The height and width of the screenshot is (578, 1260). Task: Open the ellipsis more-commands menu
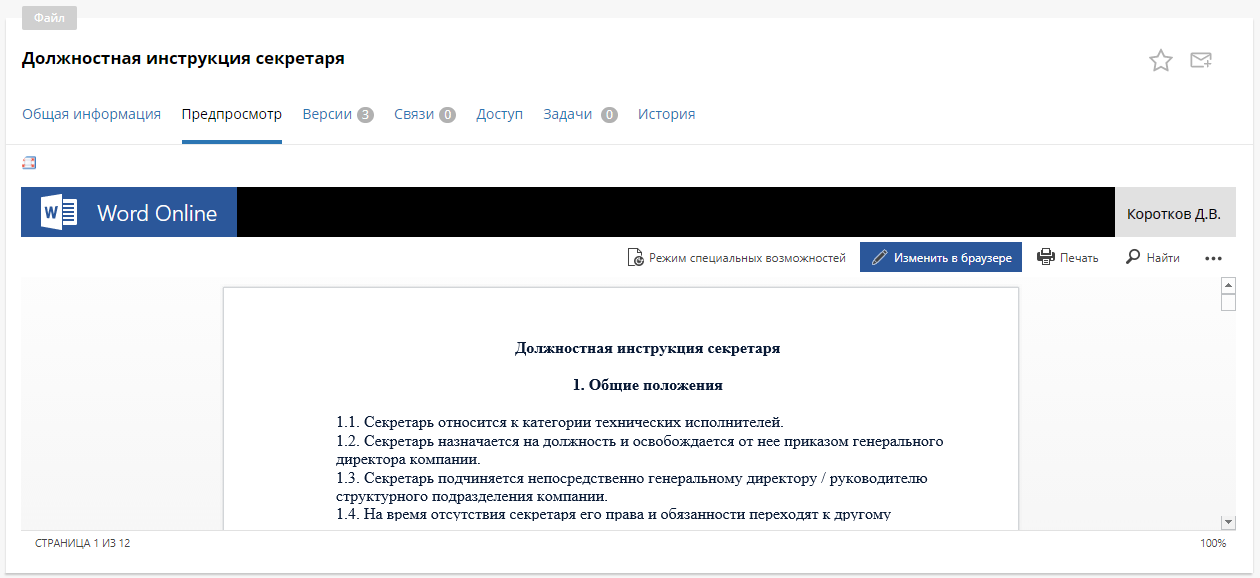1213,258
